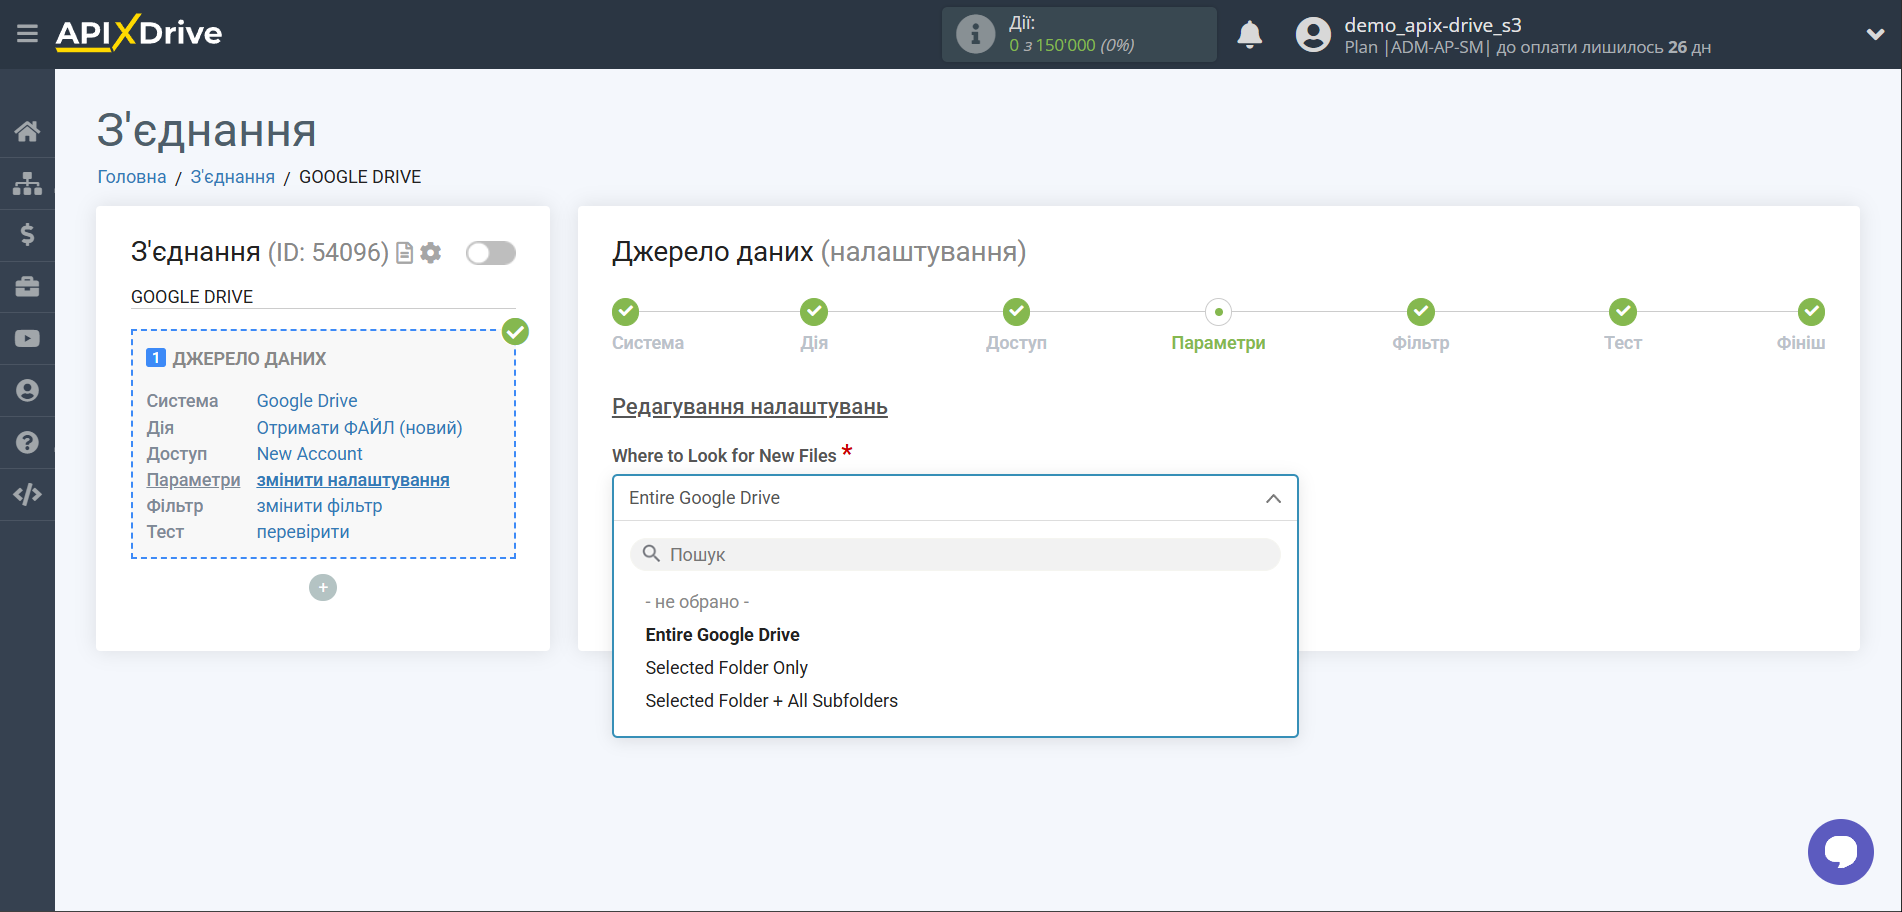The height and width of the screenshot is (912, 1902).
Task: Open the help question sidebar icon
Action: point(27,443)
